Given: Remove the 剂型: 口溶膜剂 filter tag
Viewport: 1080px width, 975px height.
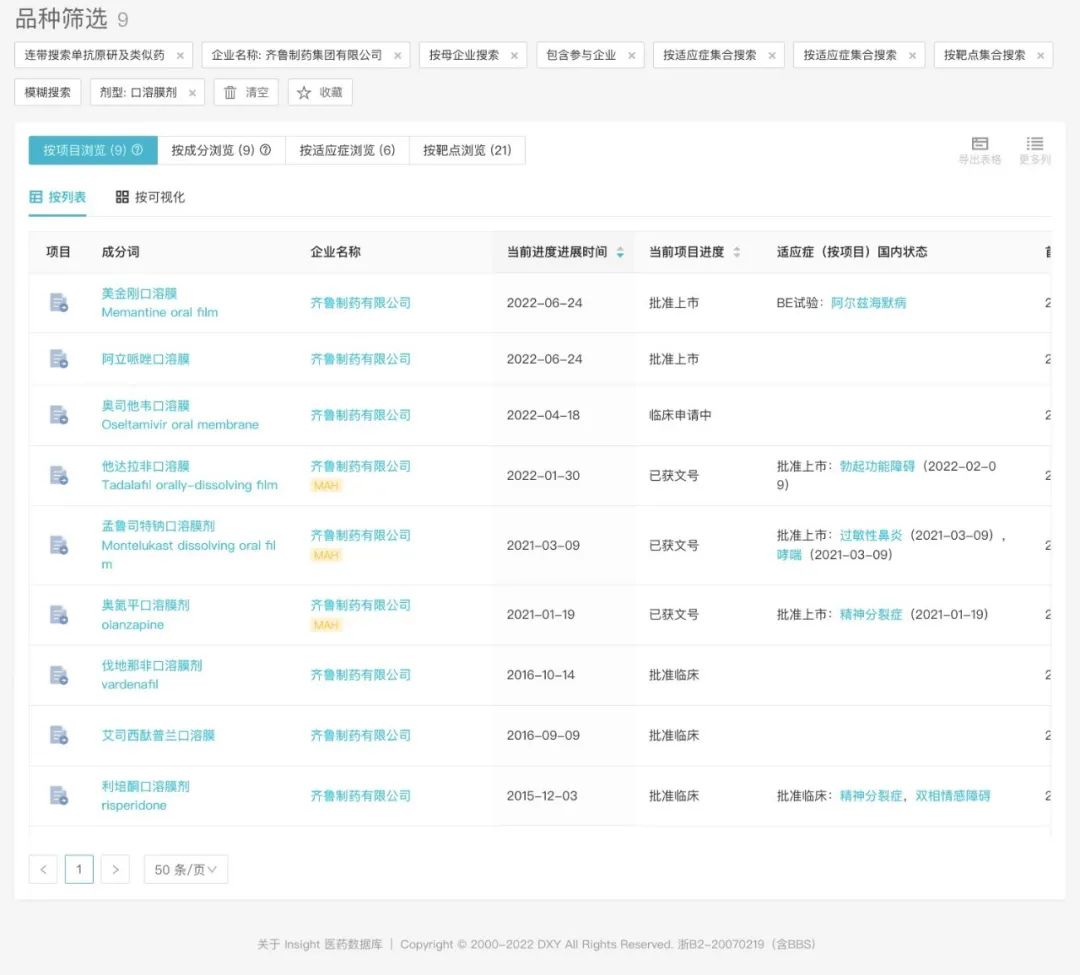Looking at the screenshot, I should pos(192,93).
